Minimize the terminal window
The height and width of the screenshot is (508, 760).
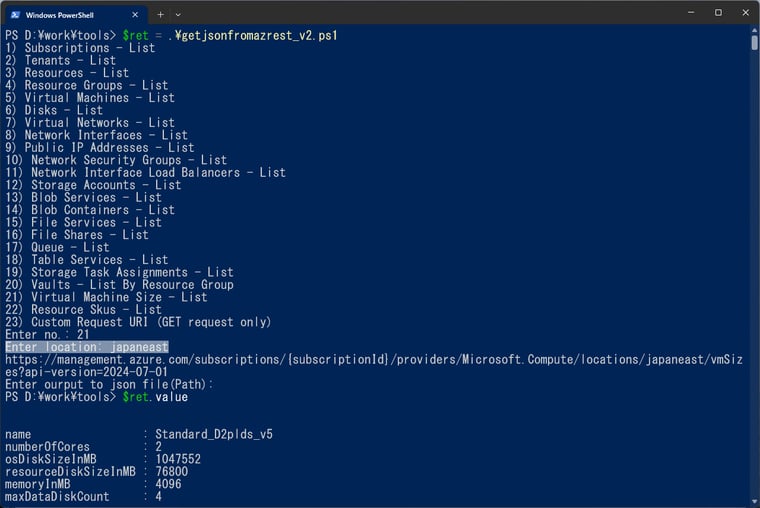(x=691, y=13)
